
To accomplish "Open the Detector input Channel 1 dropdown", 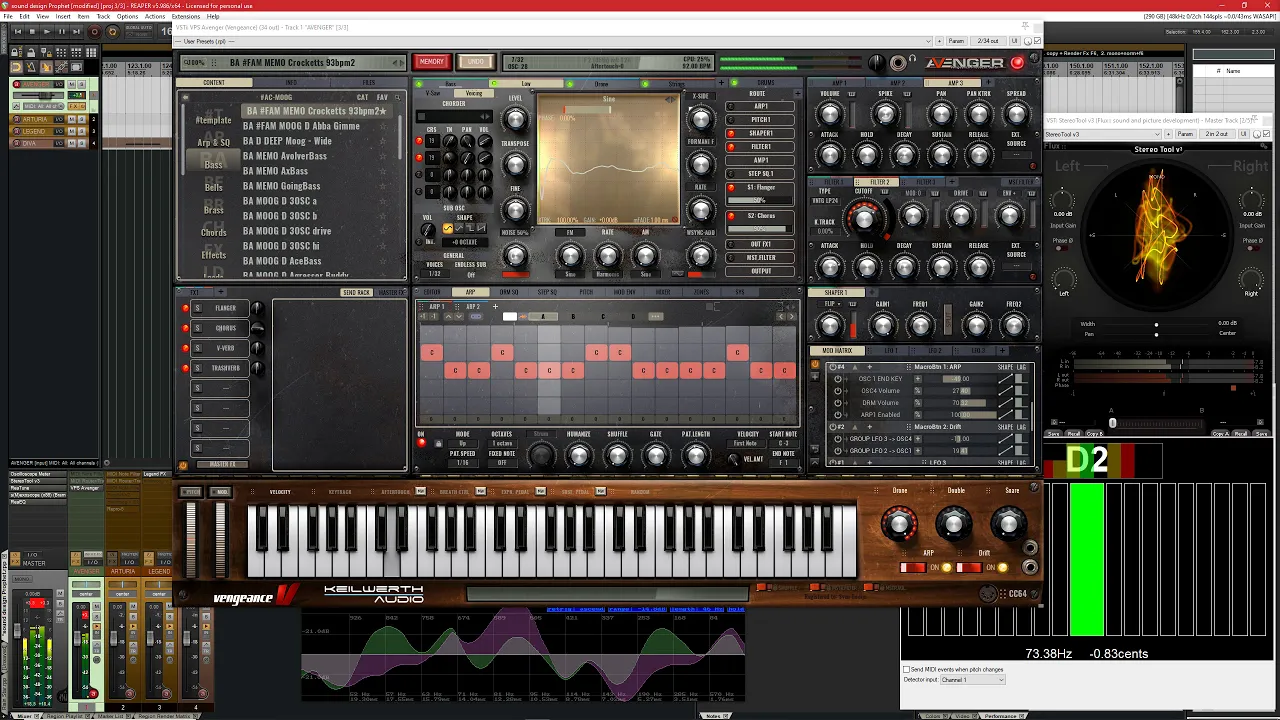I will [972, 680].
